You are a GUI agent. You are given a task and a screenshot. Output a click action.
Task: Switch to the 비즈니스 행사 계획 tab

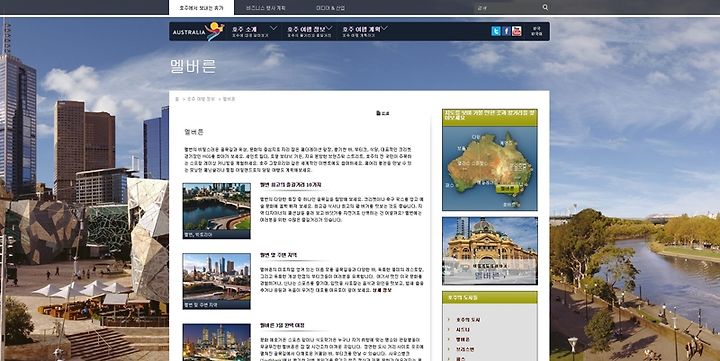pyautogui.click(x=265, y=8)
